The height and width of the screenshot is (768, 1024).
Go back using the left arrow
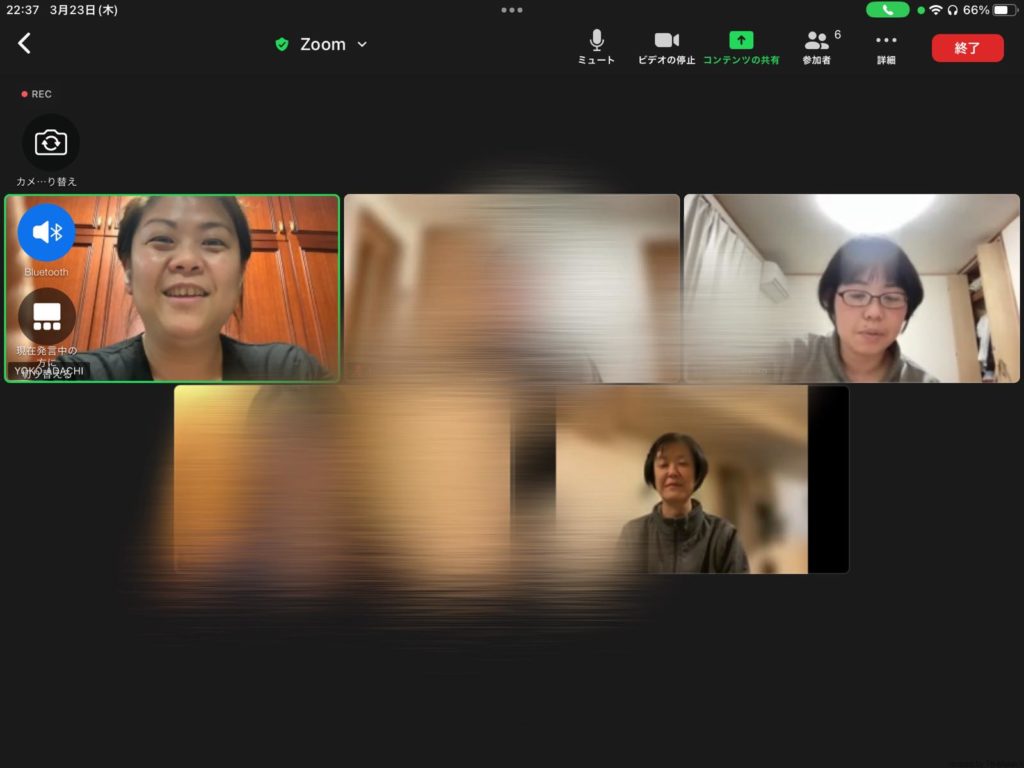(25, 44)
